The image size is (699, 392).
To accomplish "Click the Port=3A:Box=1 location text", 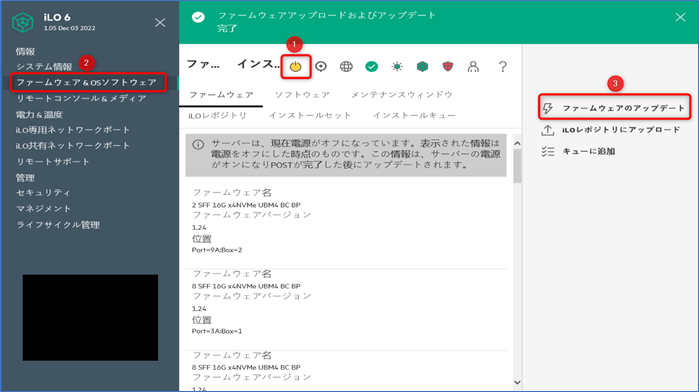I will pos(217,331).
